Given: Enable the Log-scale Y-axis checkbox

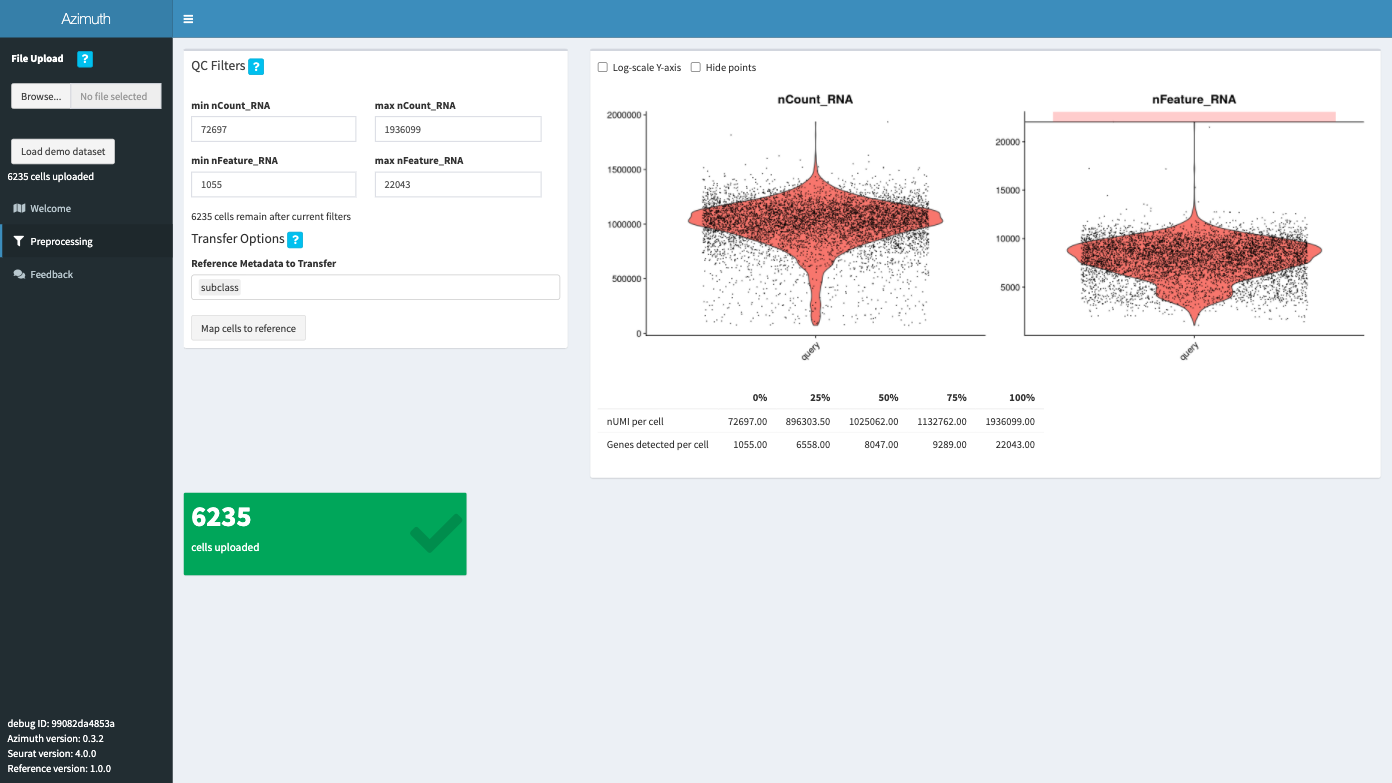Looking at the screenshot, I should point(602,67).
